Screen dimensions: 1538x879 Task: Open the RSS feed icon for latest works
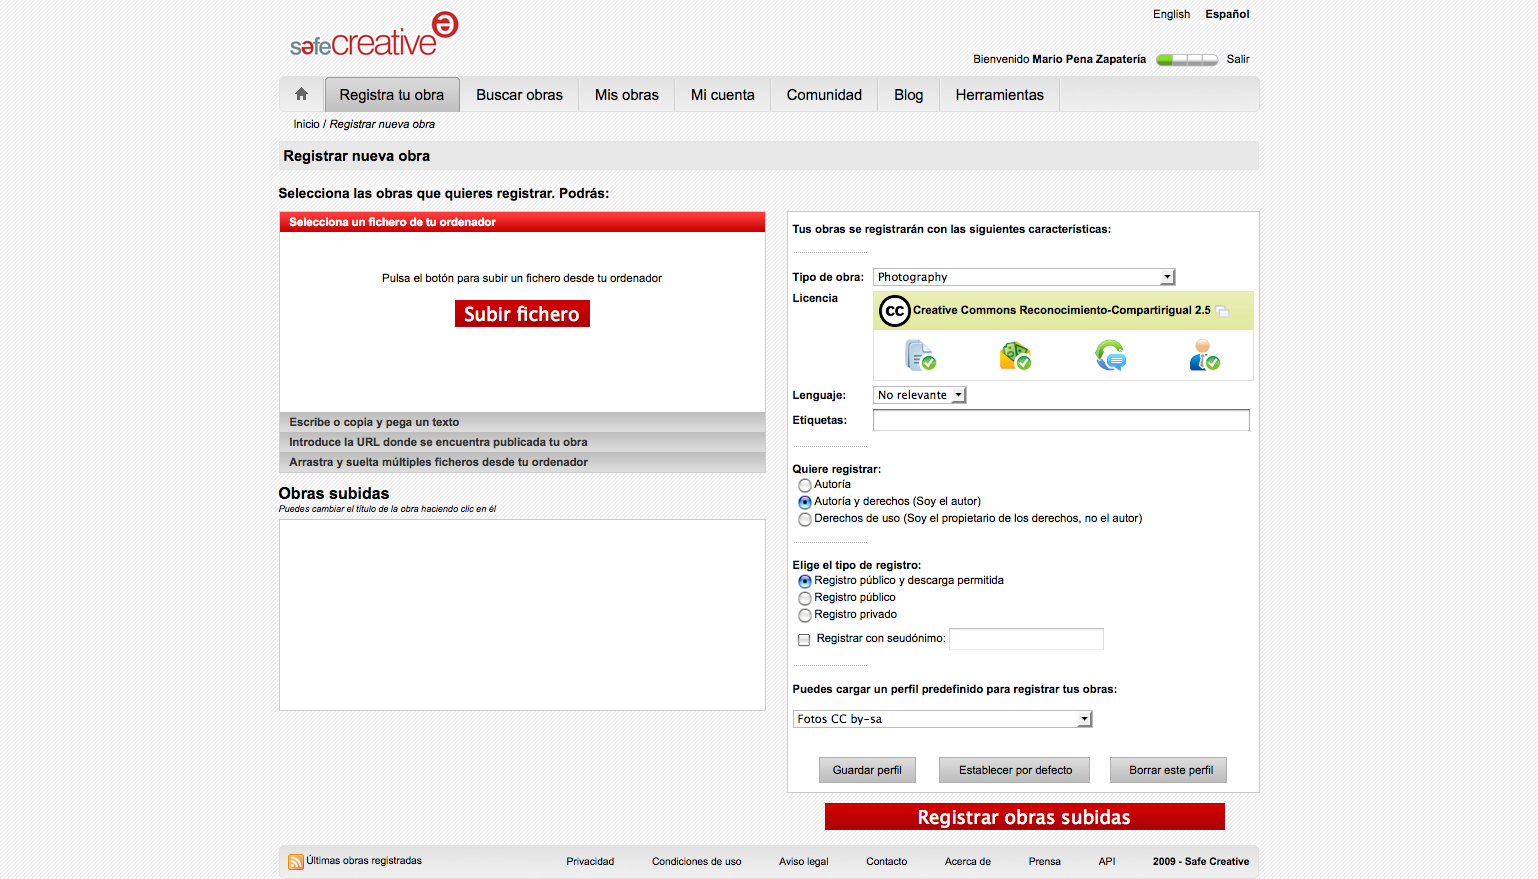point(295,862)
